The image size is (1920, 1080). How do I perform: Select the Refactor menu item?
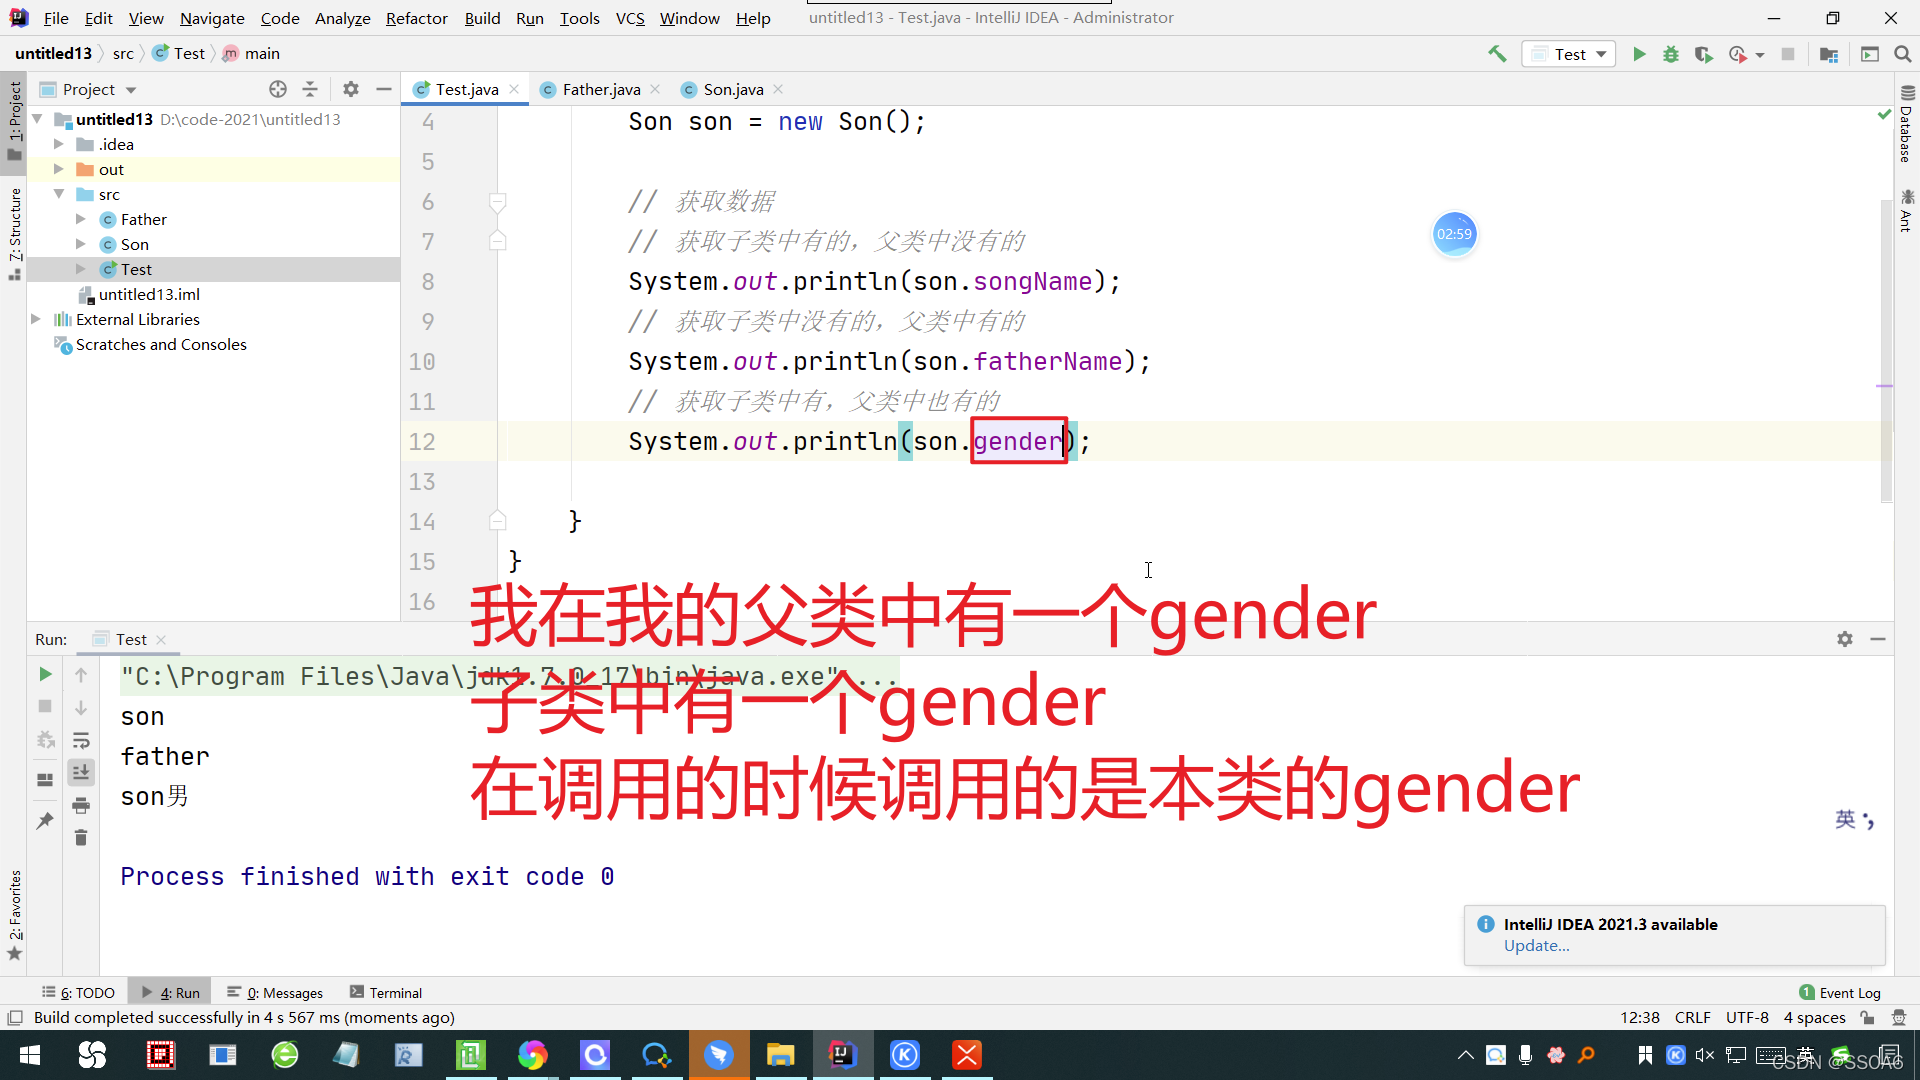(x=415, y=17)
